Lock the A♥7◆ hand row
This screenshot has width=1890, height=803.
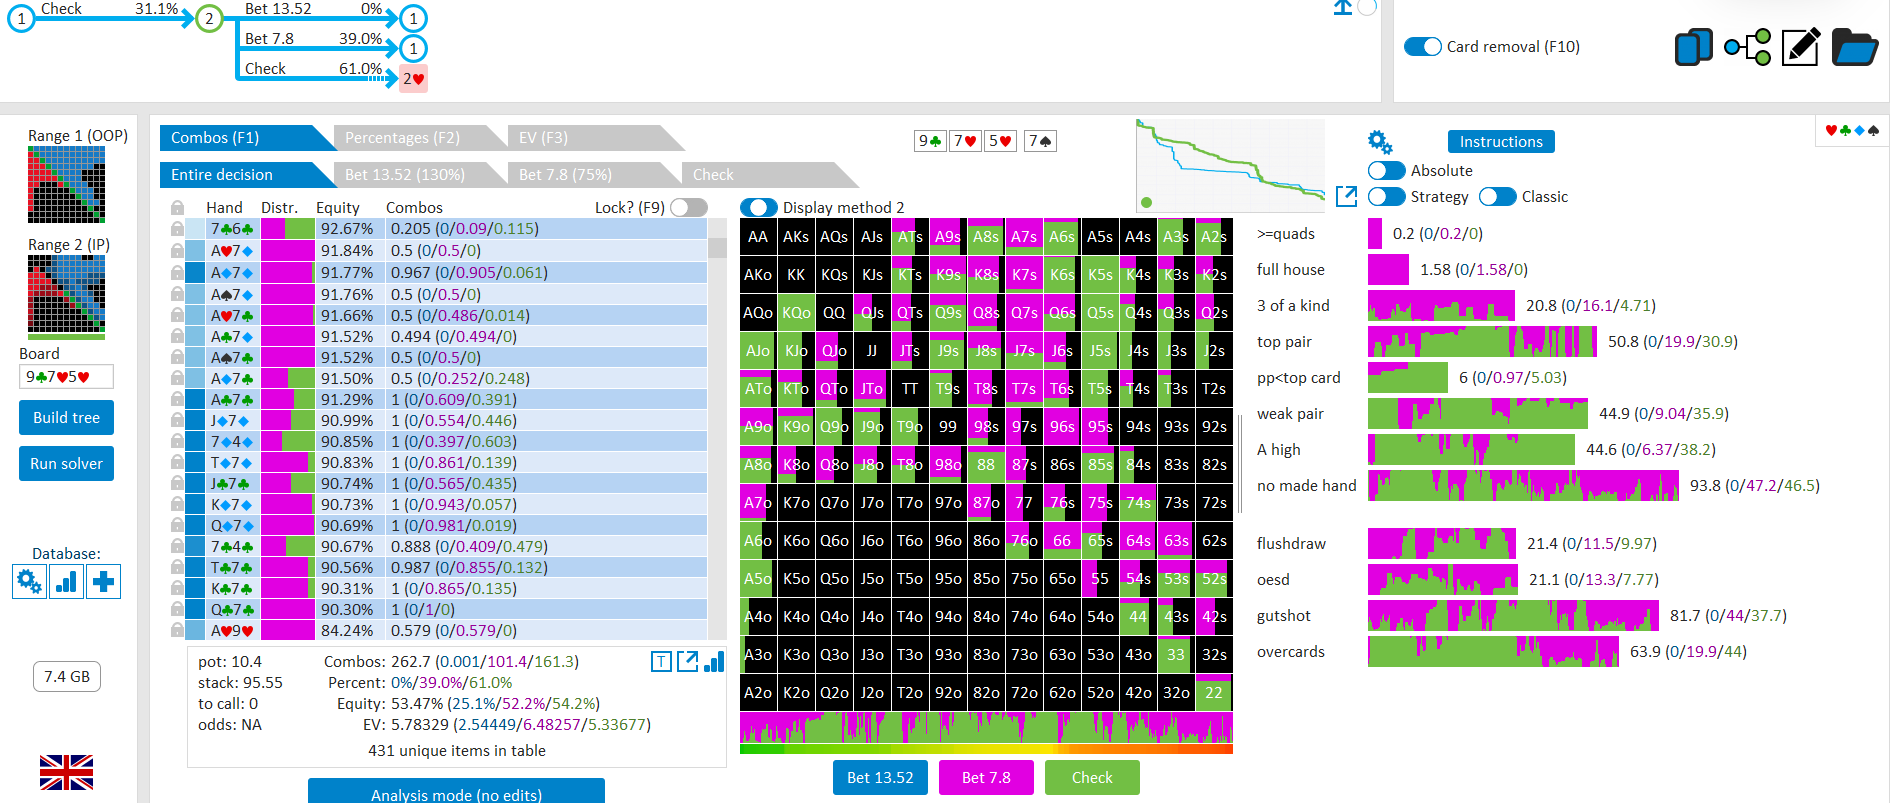click(177, 250)
